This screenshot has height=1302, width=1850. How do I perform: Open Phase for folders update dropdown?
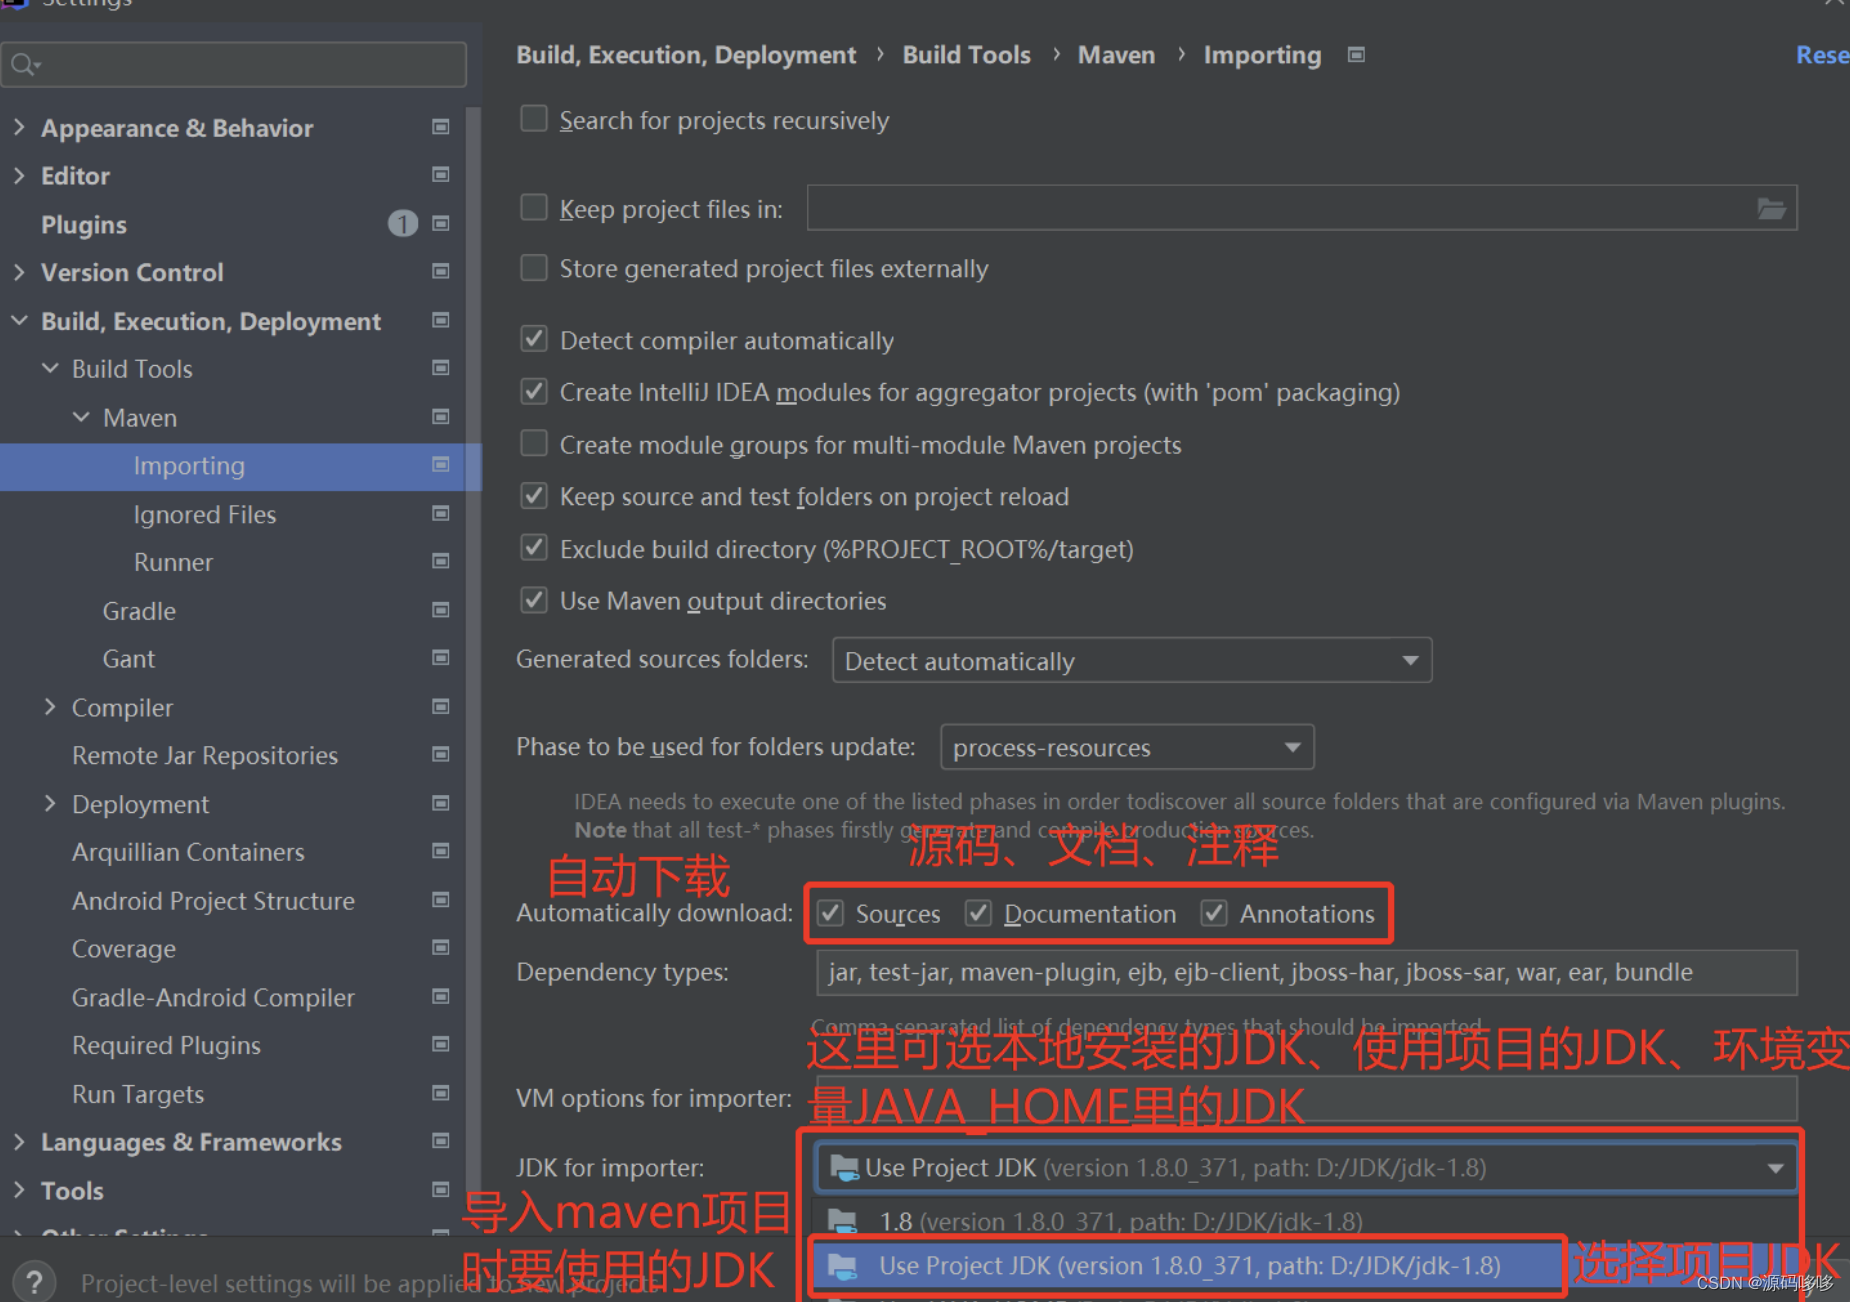tap(1127, 748)
